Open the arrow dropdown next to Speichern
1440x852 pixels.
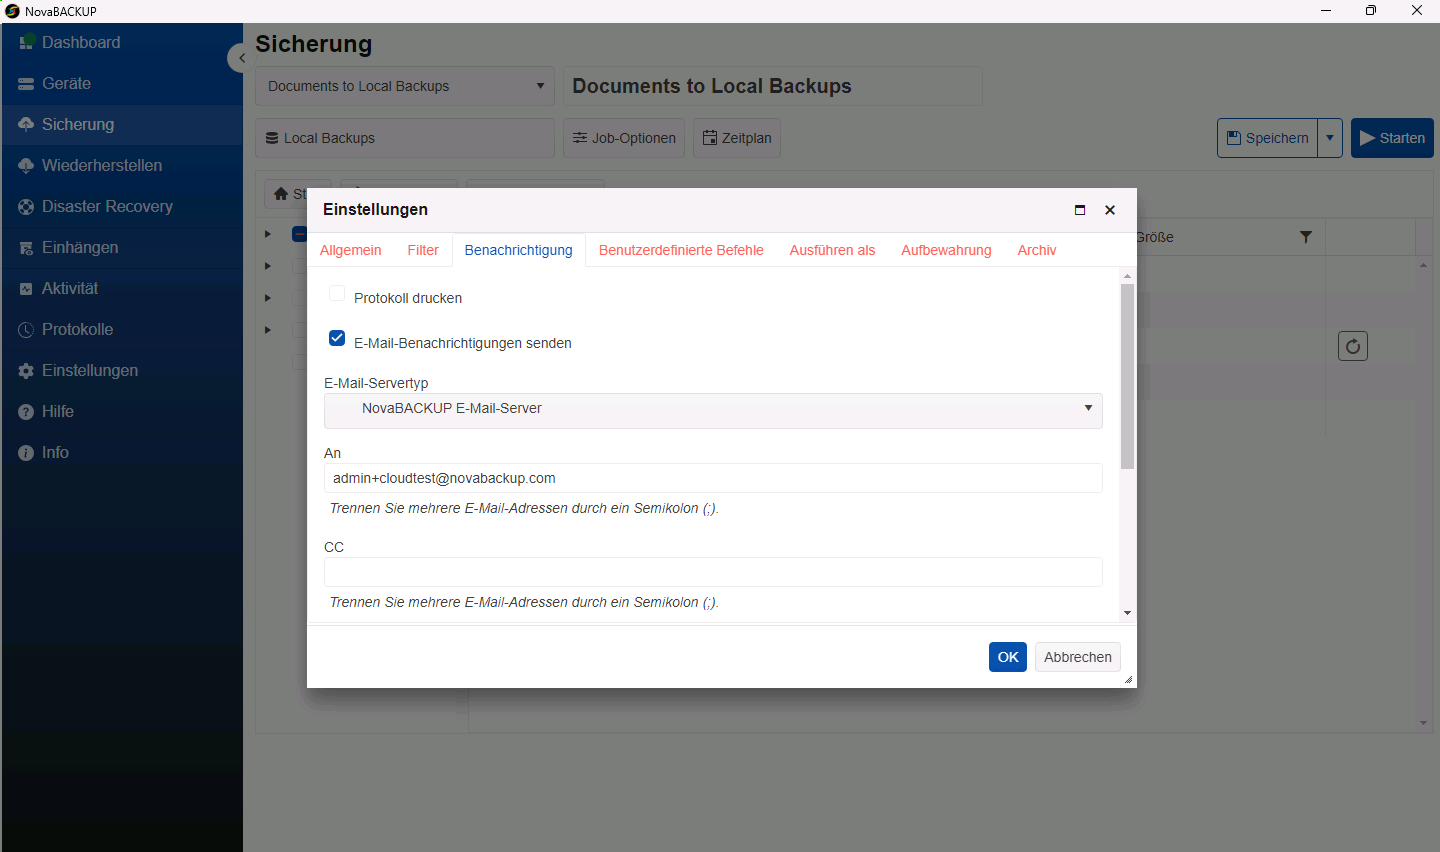pos(1330,138)
